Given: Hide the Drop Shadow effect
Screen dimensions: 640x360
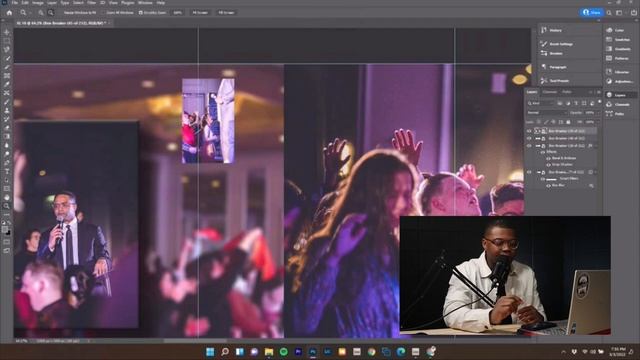Looking at the screenshot, I should pos(548,164).
